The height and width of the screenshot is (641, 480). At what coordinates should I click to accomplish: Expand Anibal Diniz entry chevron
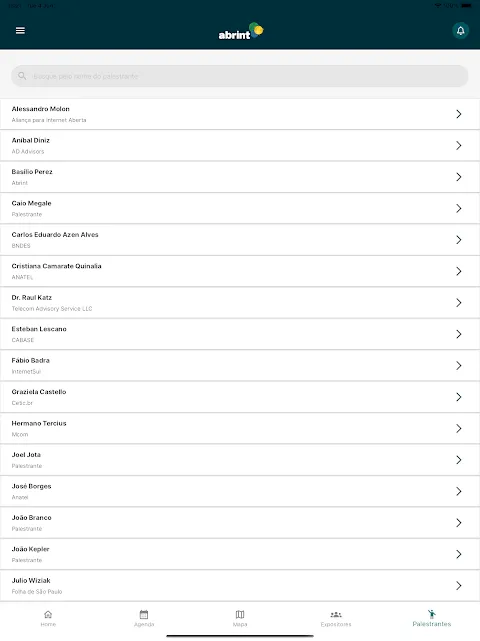coord(459,146)
